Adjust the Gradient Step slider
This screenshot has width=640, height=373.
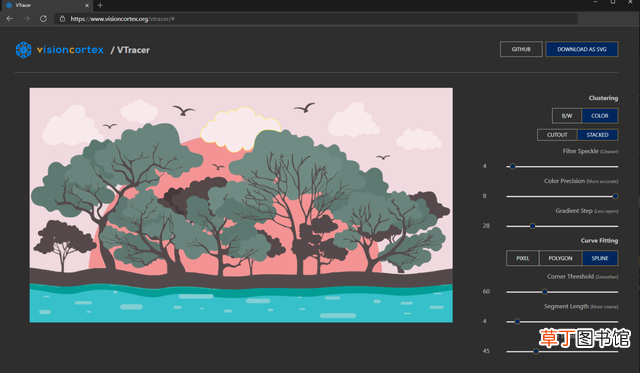[x=562, y=226]
